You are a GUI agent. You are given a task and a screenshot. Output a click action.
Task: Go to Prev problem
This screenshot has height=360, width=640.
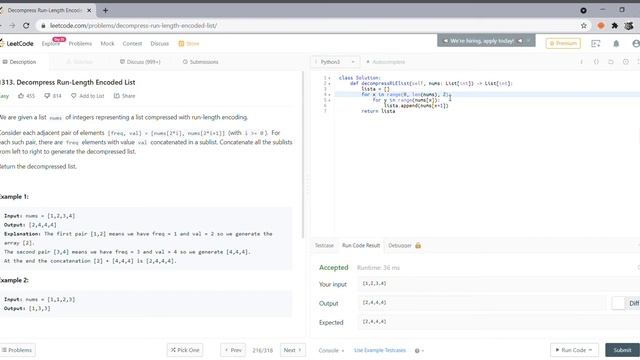233,350
